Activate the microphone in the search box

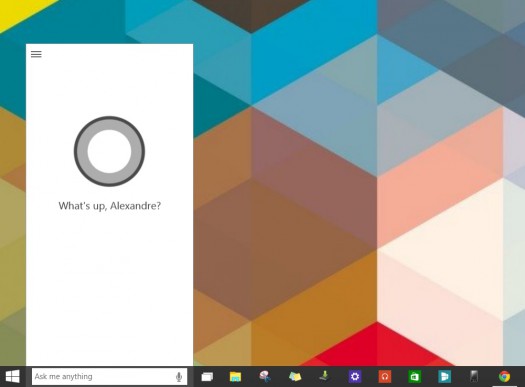(179, 377)
